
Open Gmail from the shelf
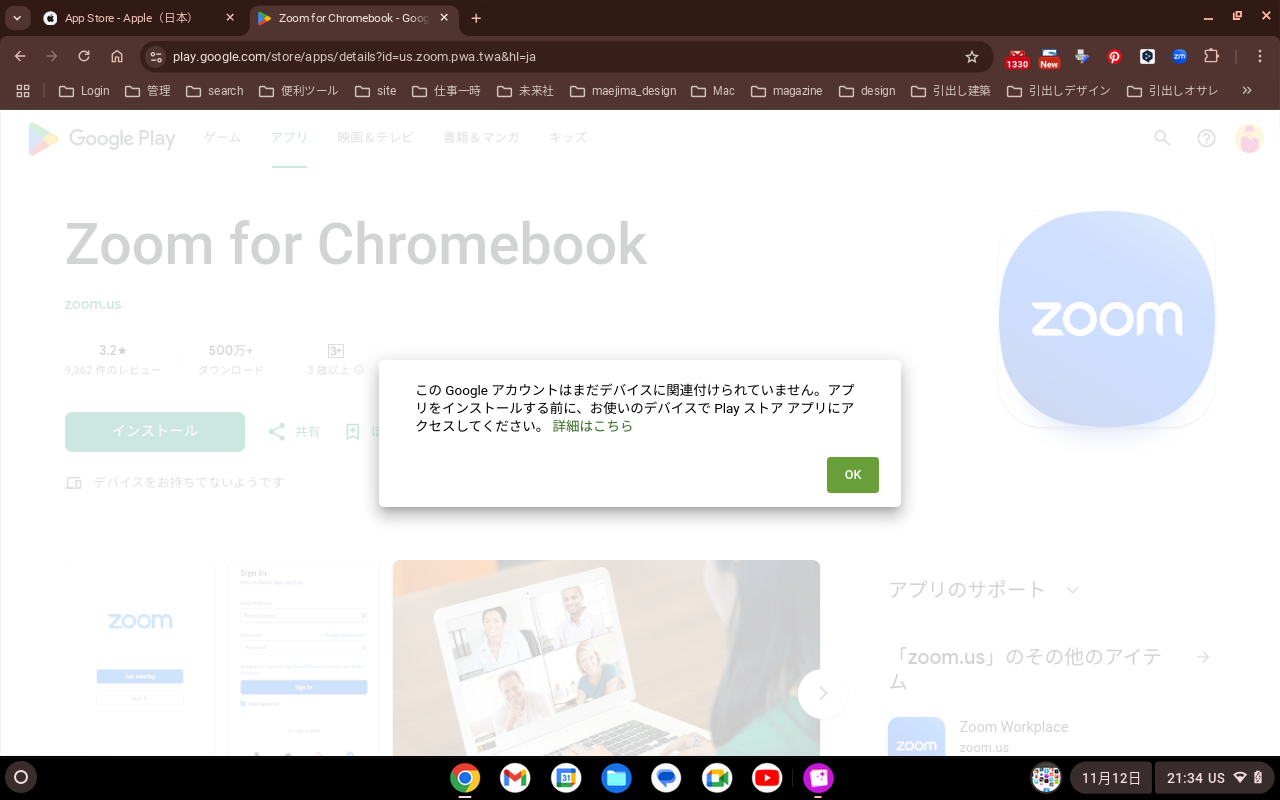pos(515,778)
